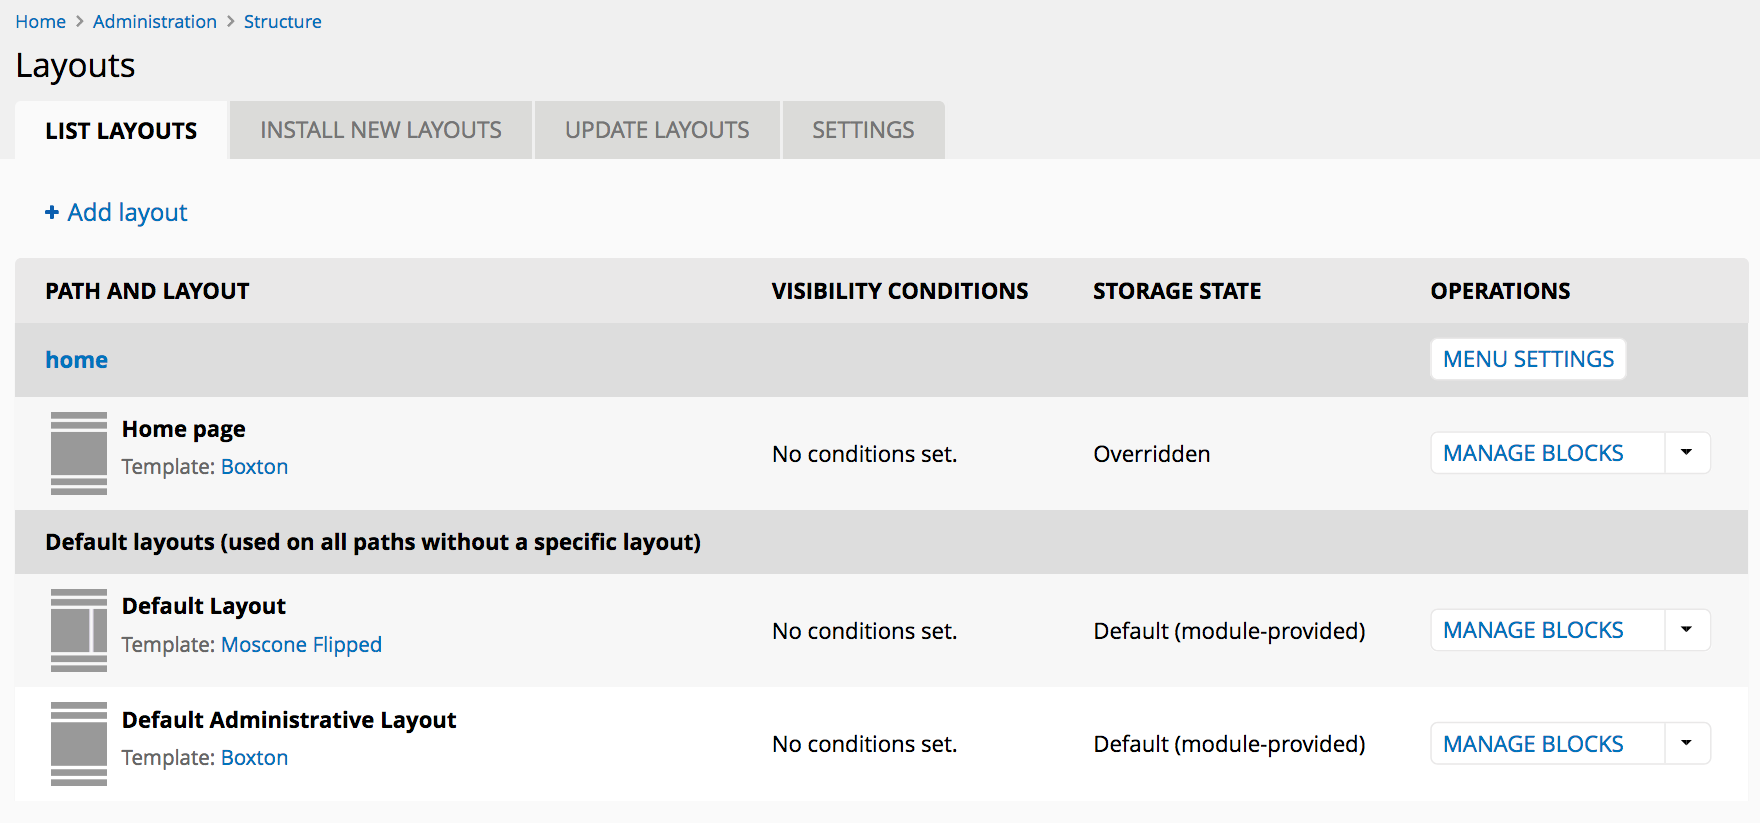
Task: Click the plus icon beside Add layout
Action: click(52, 212)
